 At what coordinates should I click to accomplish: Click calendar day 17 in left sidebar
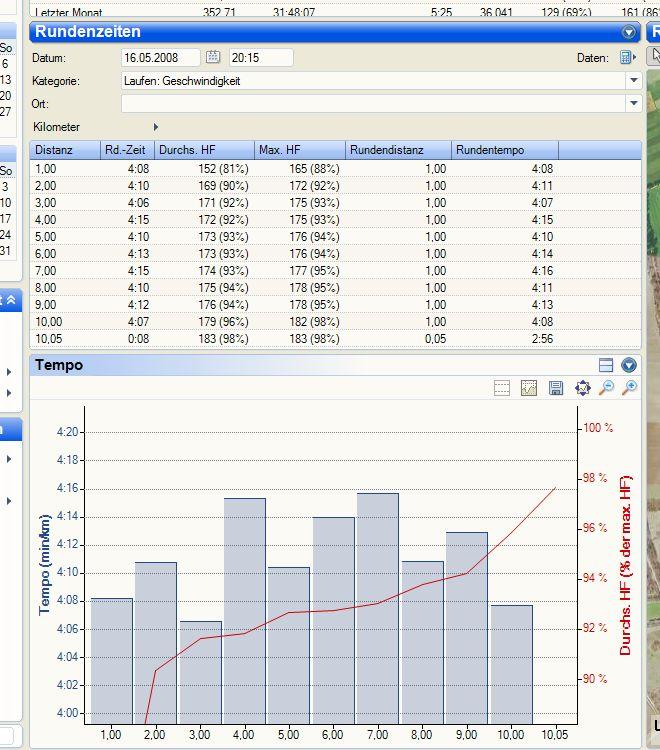click(x=5, y=219)
